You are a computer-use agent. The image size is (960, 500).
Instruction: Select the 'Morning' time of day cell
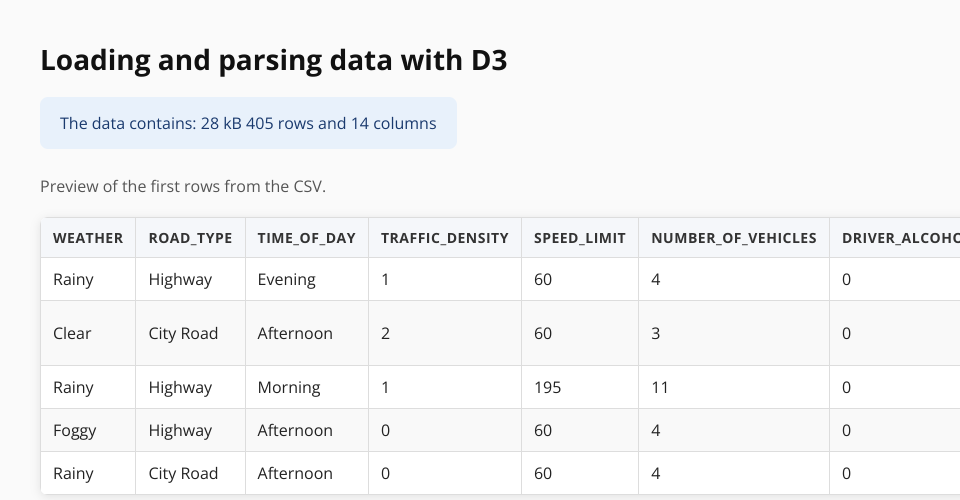click(x=288, y=387)
